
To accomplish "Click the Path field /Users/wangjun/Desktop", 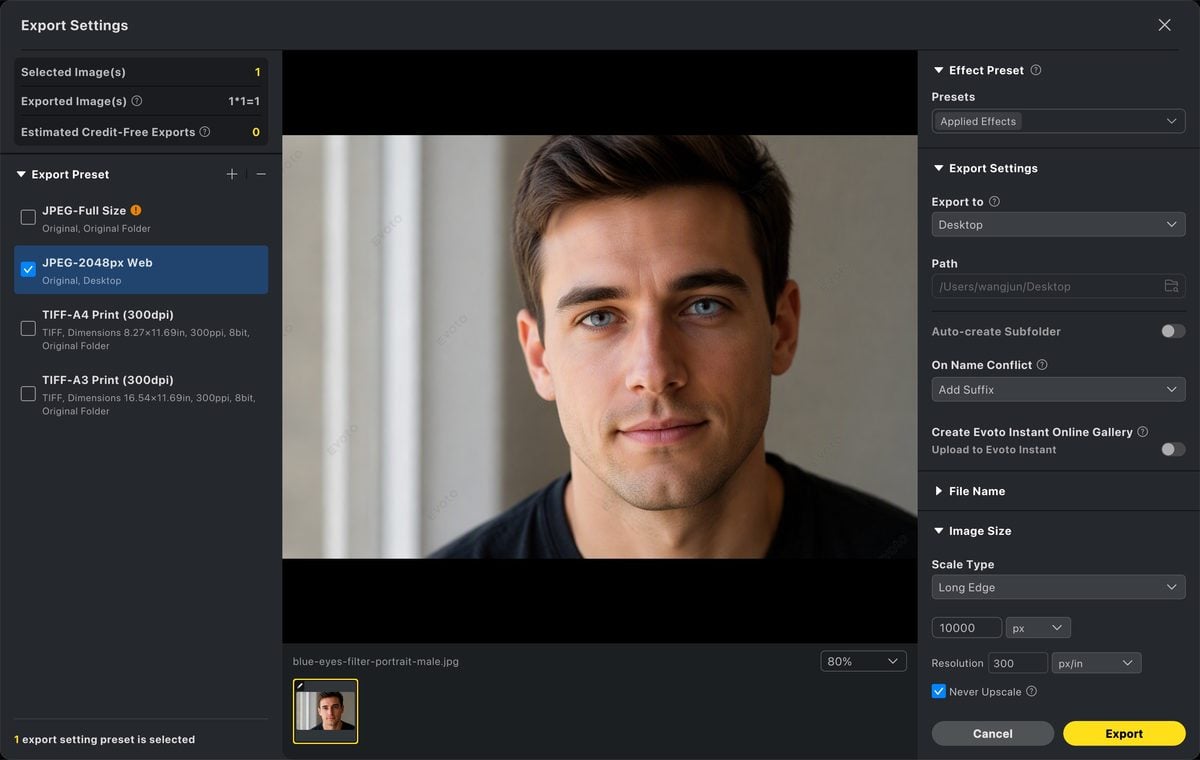I will (x=1058, y=286).
